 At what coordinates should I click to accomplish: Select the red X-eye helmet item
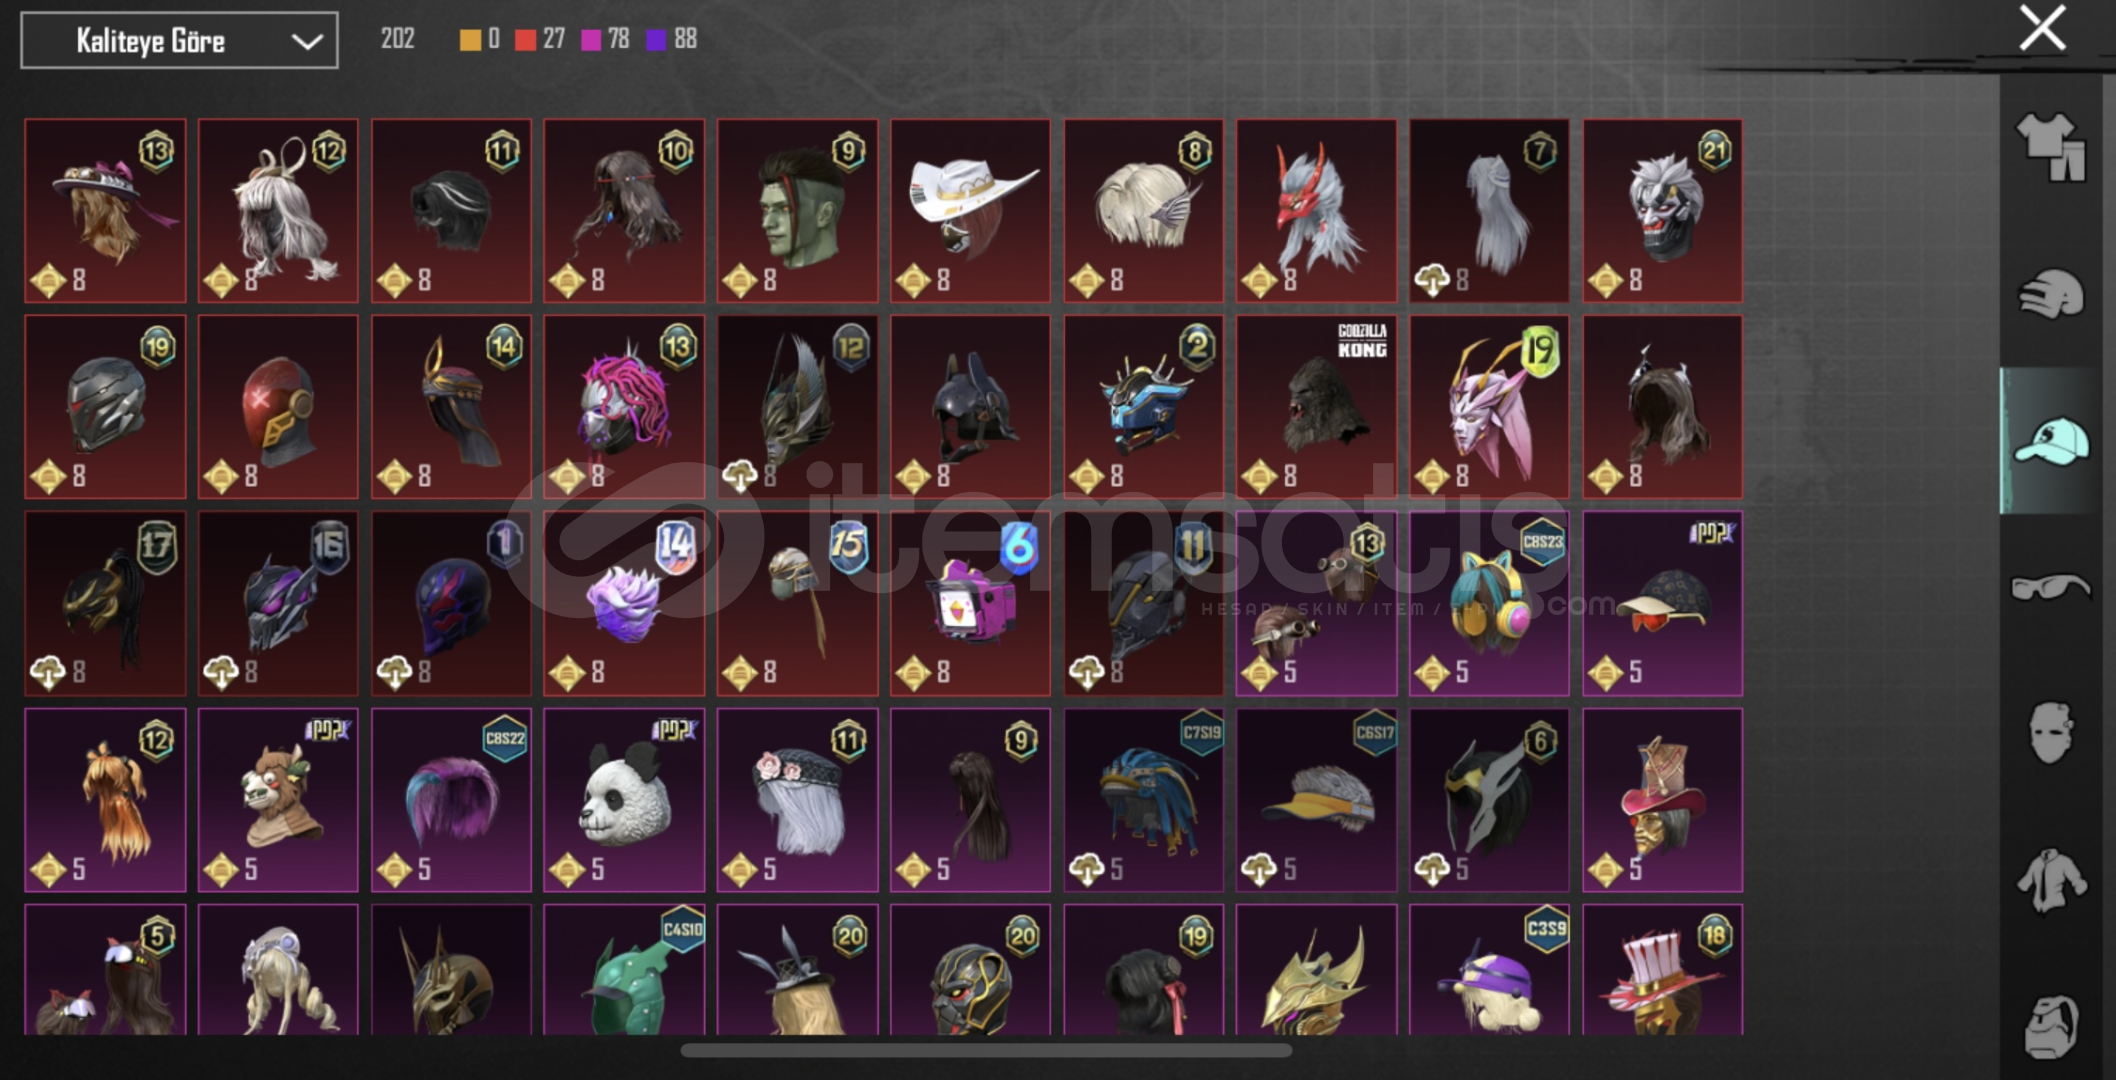pos(278,407)
